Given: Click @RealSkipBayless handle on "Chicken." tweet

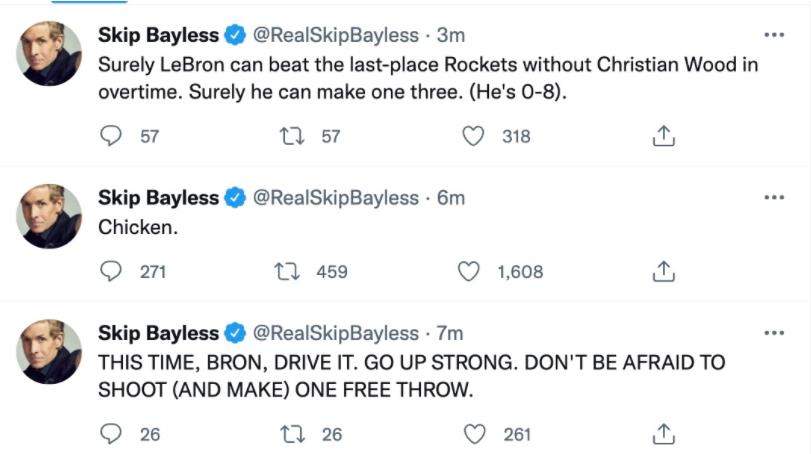Looking at the screenshot, I should pos(335,198).
